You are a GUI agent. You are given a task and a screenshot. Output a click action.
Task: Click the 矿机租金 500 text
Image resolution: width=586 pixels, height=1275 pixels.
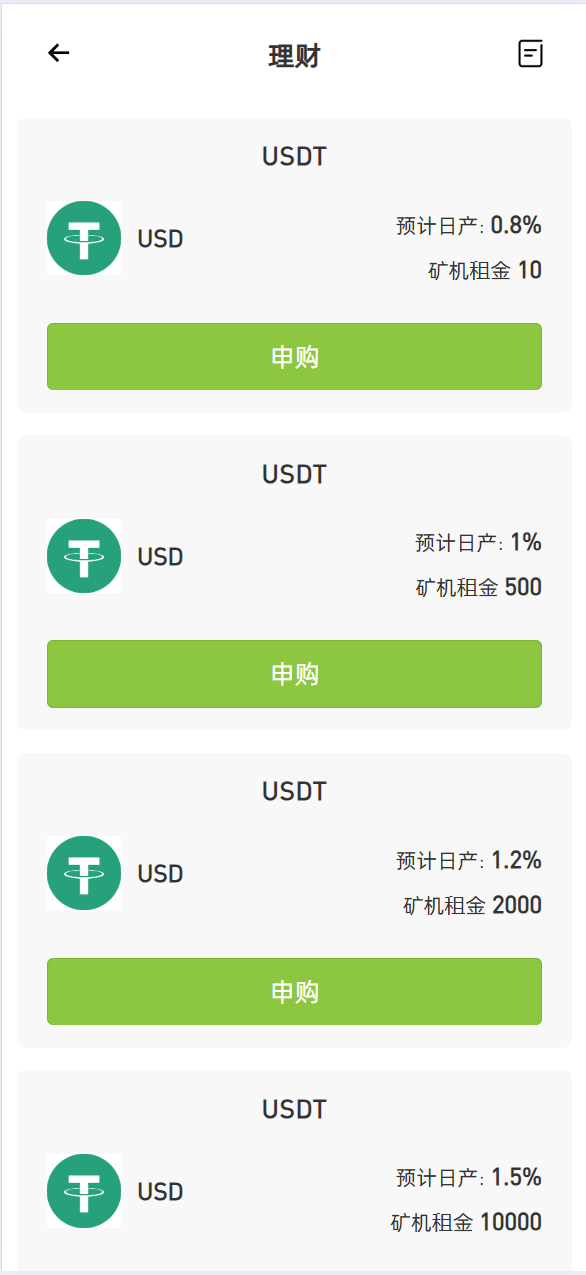point(479,588)
